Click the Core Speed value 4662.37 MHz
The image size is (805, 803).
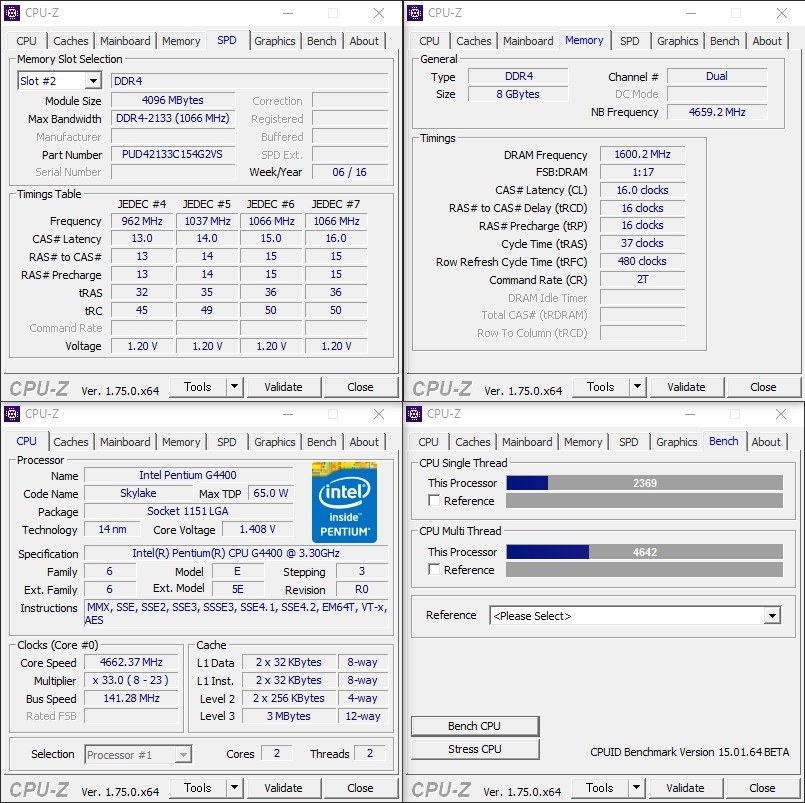click(131, 662)
